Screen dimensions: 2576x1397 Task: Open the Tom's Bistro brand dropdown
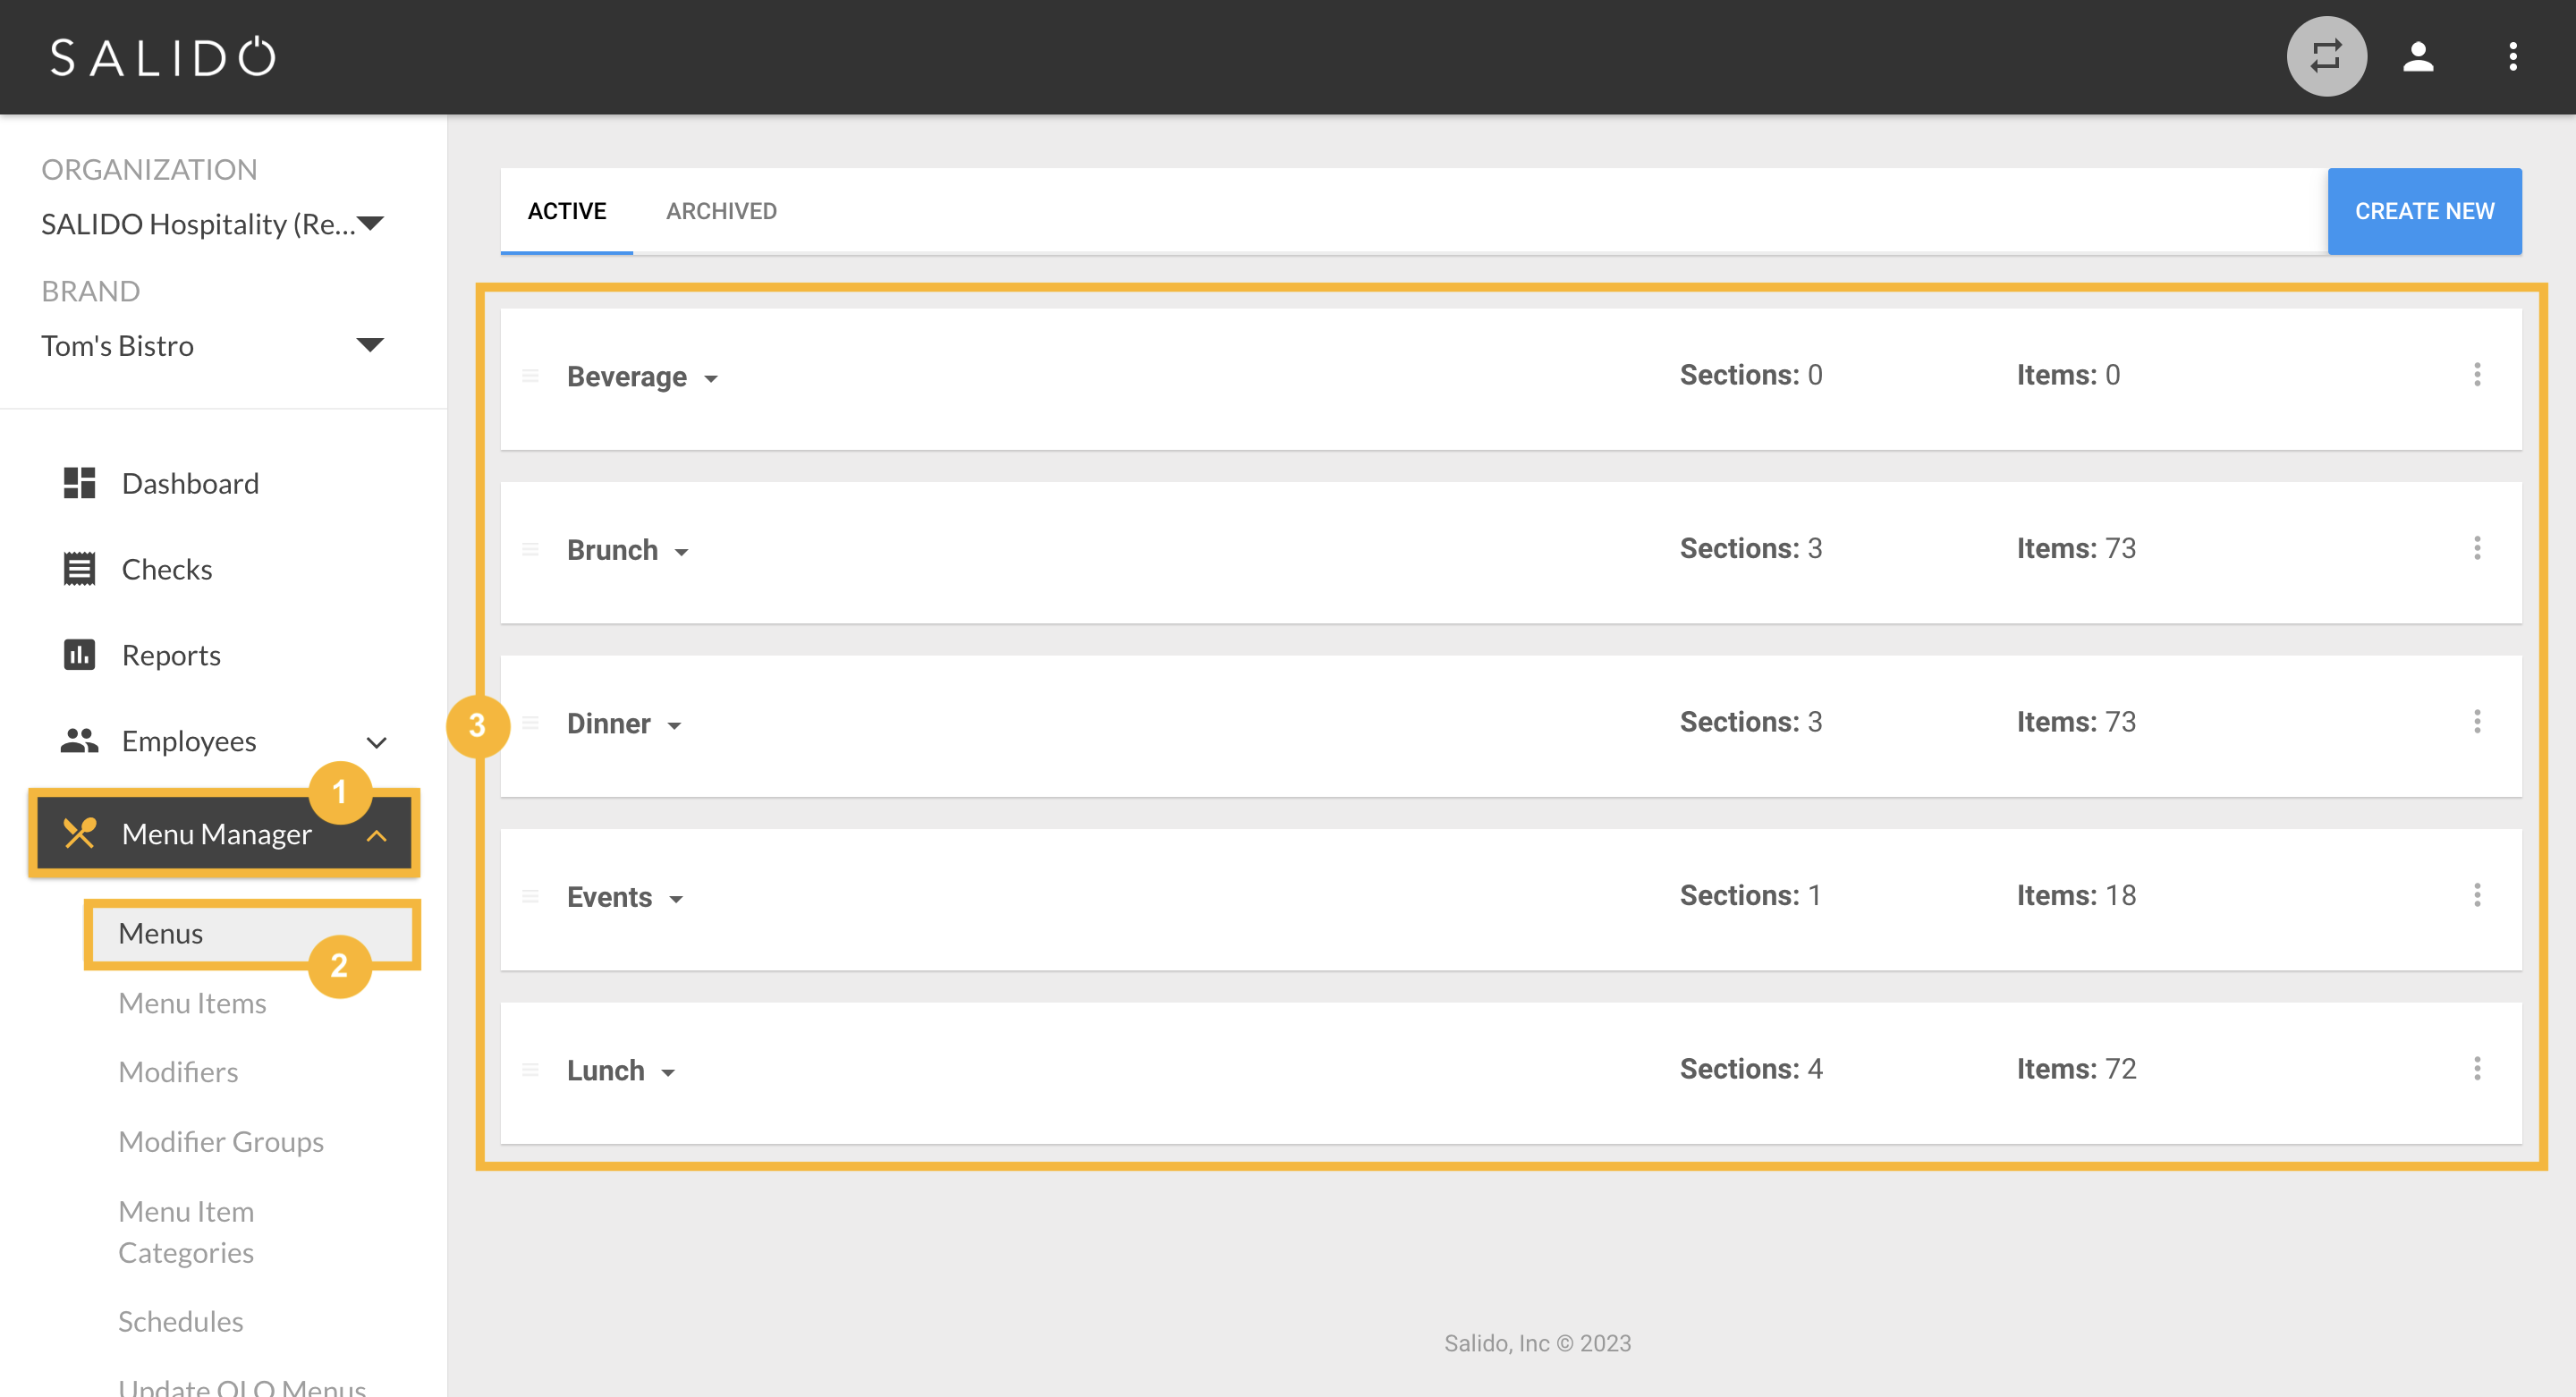(370, 344)
